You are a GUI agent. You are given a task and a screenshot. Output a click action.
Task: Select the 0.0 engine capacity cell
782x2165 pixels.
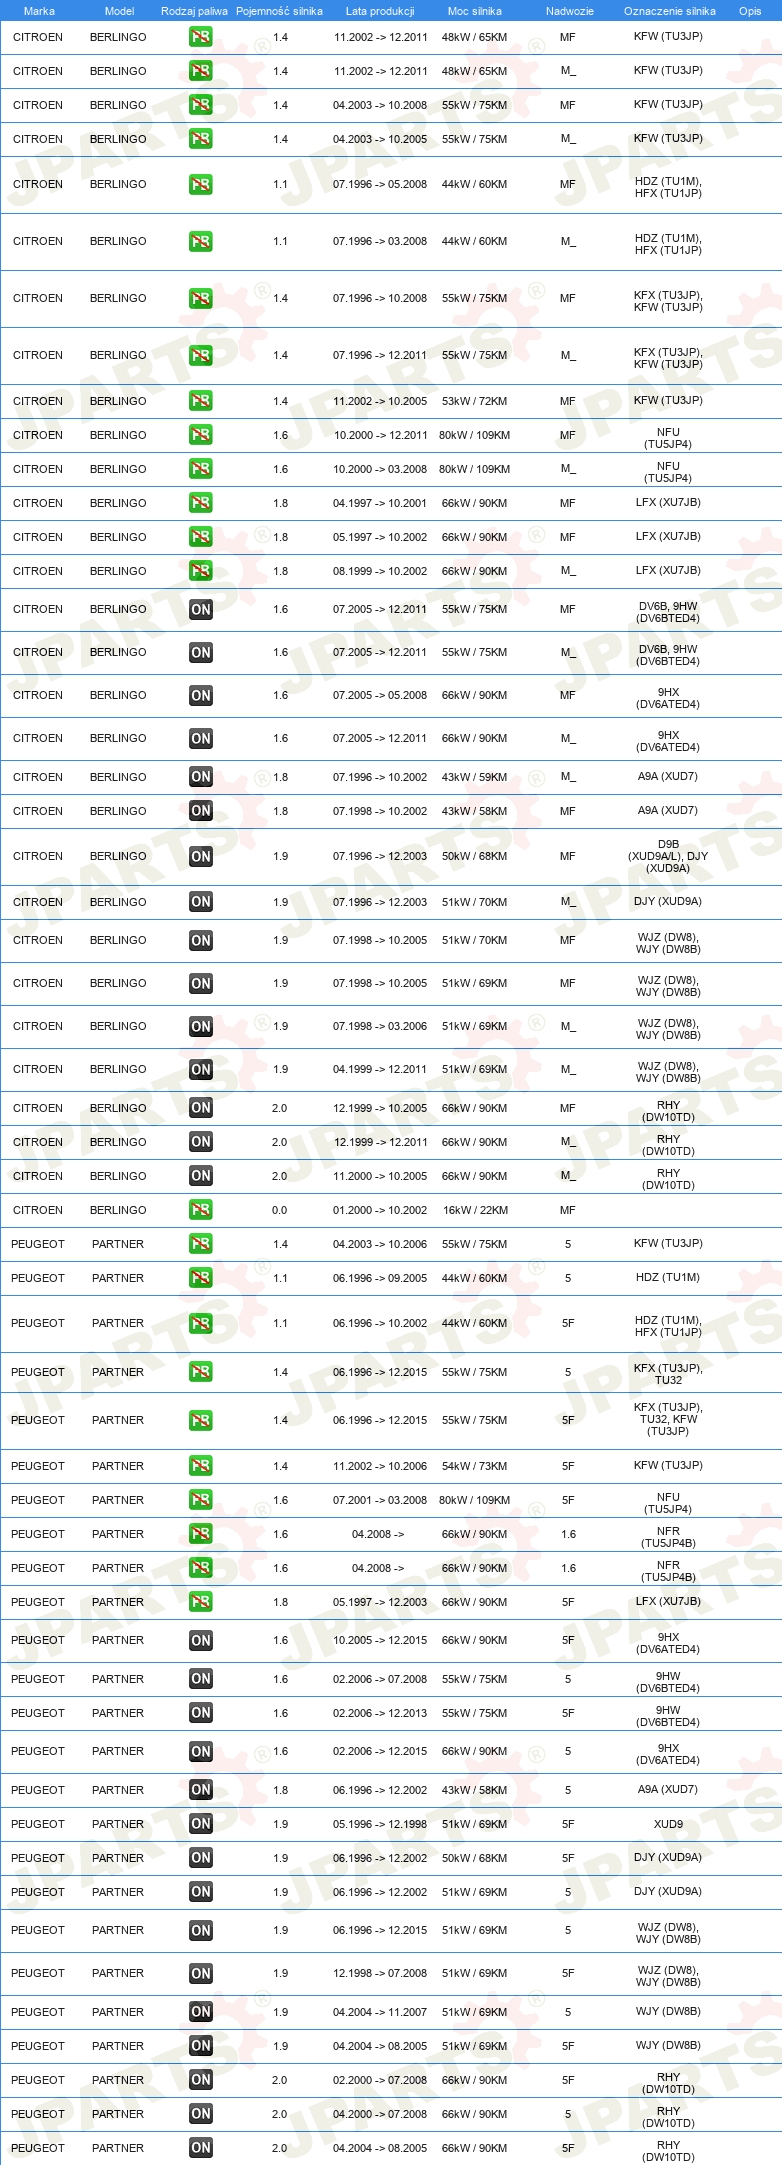pos(280,1210)
